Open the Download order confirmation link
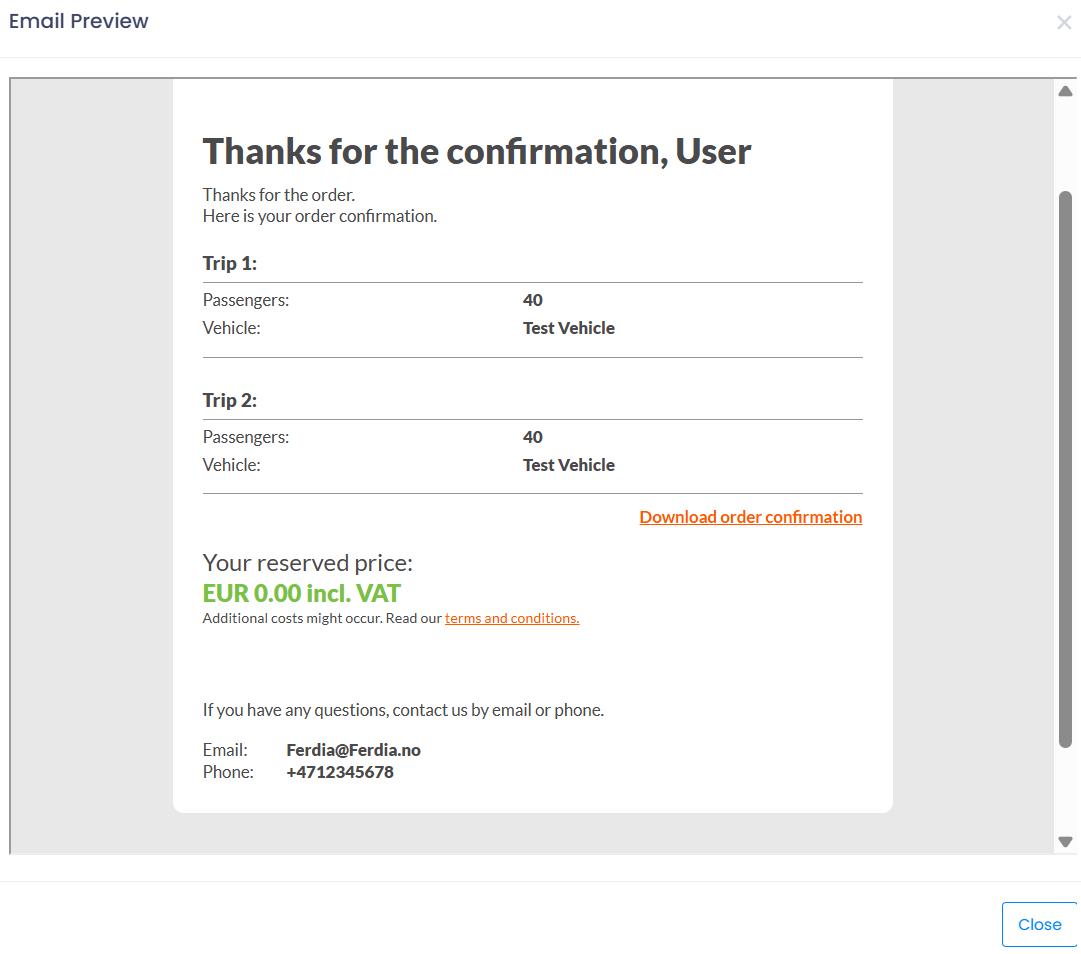1081x954 pixels. [750, 517]
